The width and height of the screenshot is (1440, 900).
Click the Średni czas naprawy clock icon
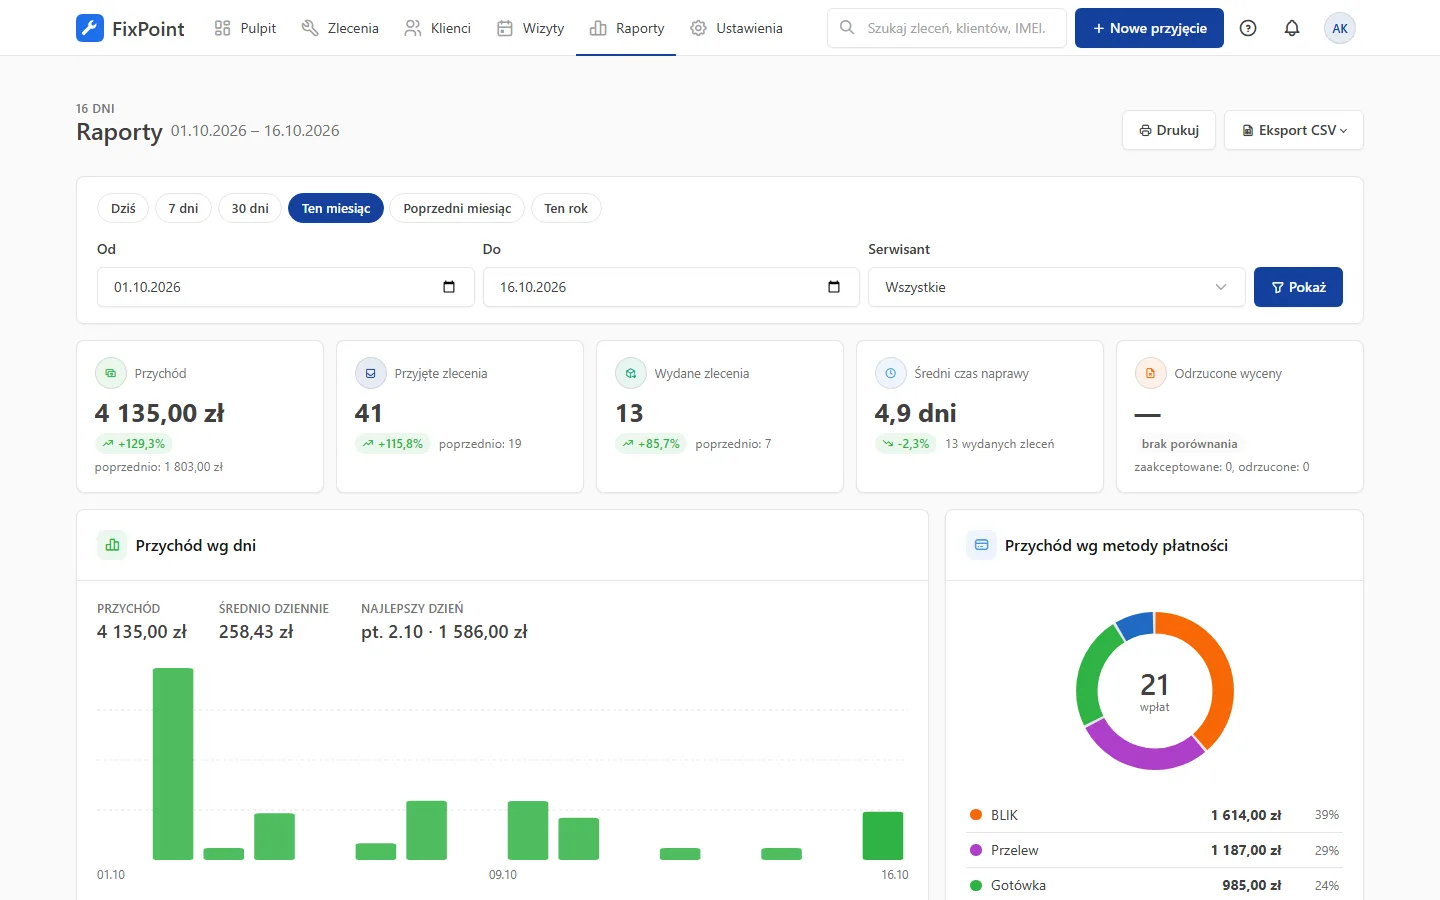[x=891, y=373]
